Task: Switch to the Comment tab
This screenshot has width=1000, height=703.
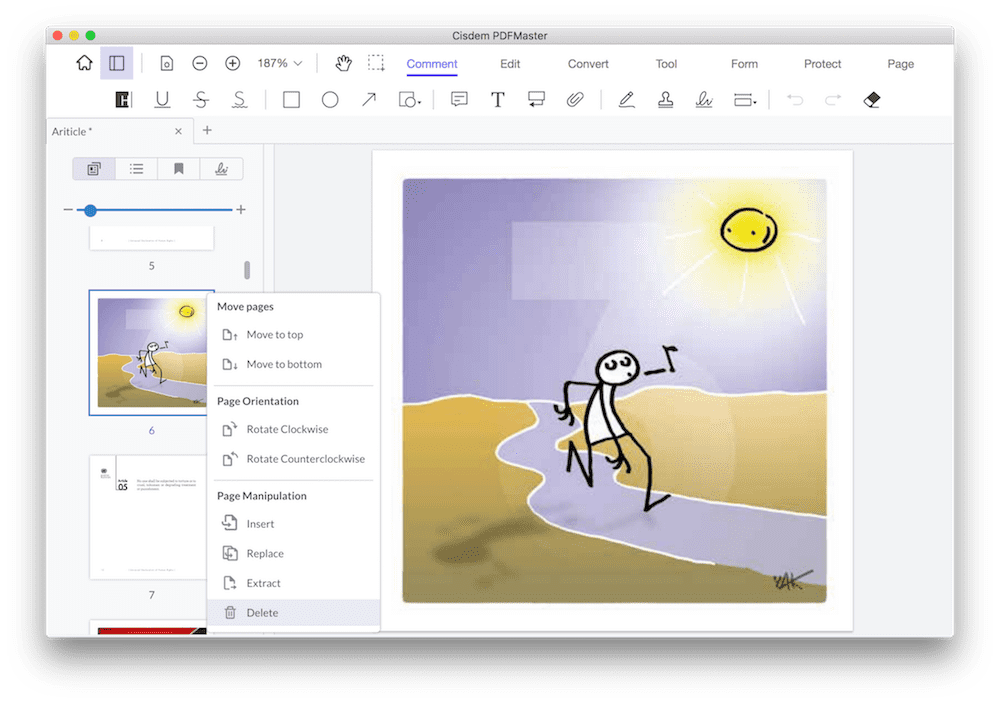Action: (x=432, y=64)
